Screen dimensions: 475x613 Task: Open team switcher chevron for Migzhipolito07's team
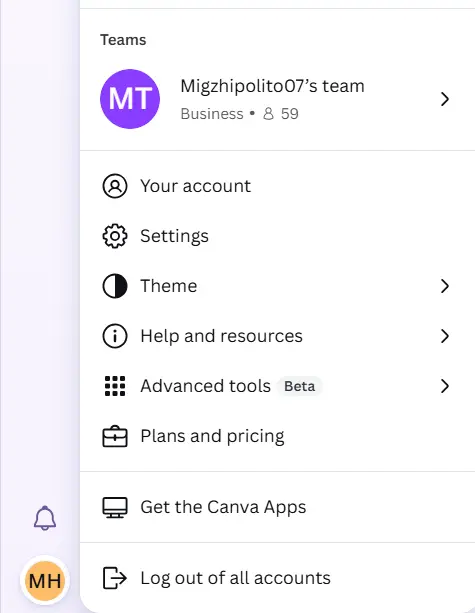click(x=445, y=99)
